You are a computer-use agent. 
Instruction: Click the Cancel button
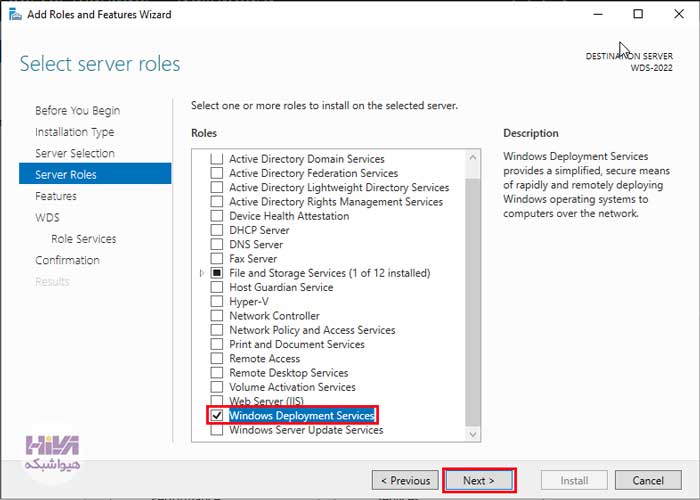point(648,480)
